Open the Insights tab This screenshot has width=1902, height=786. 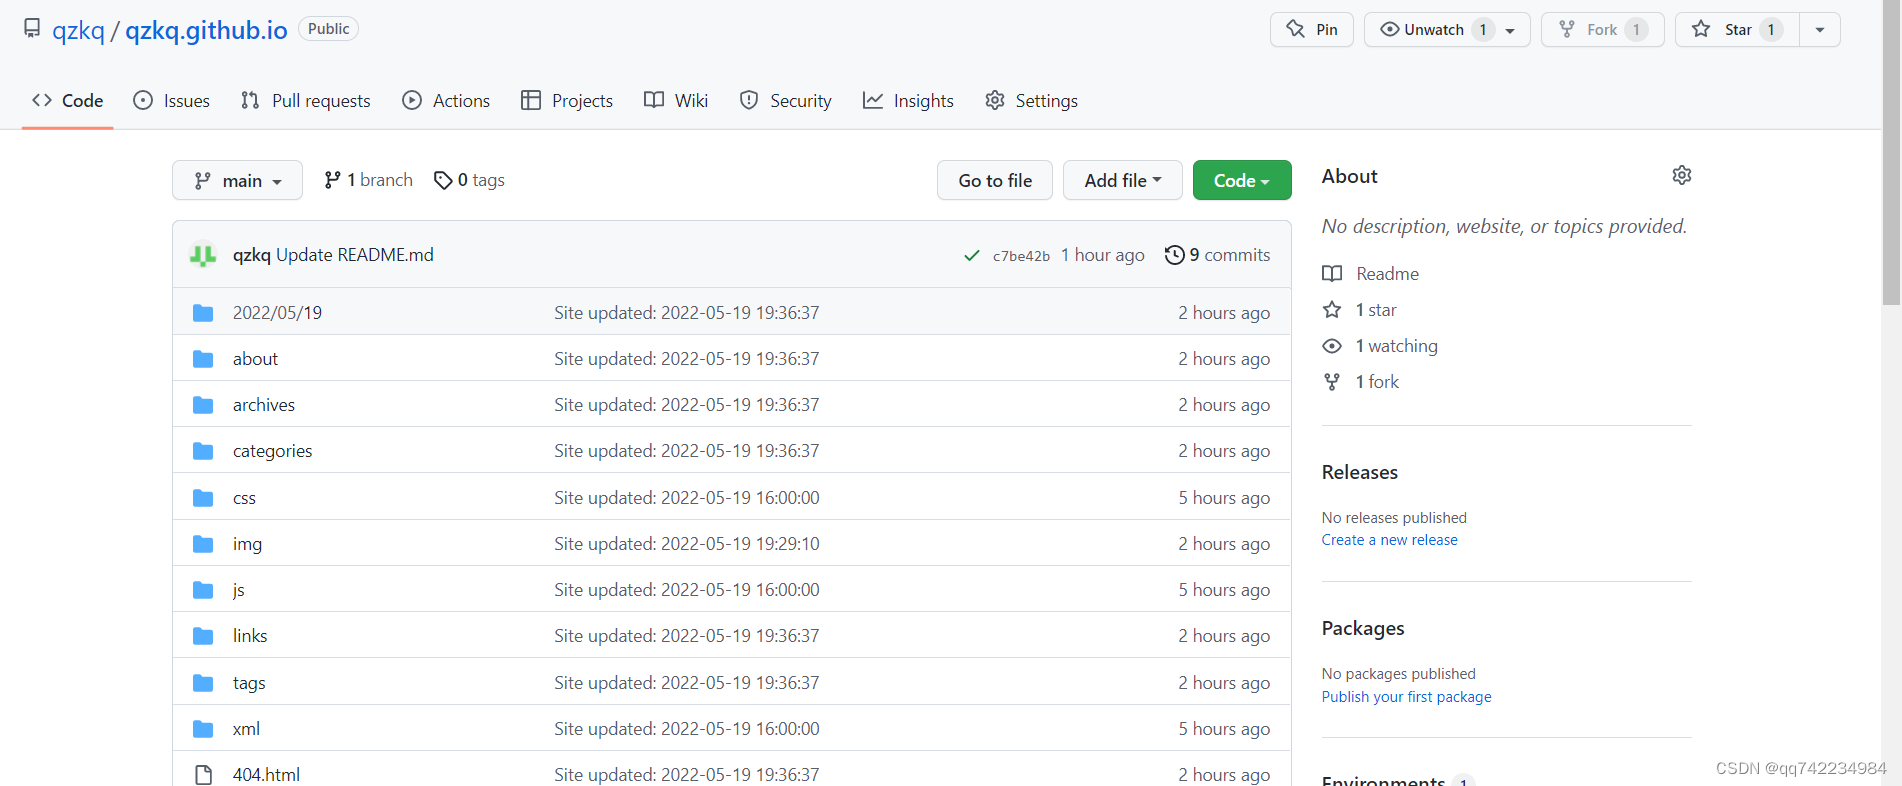pos(908,101)
